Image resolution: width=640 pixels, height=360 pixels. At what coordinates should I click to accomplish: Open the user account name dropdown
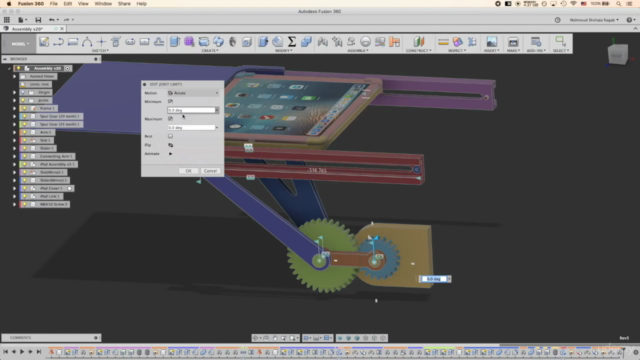pyautogui.click(x=594, y=20)
